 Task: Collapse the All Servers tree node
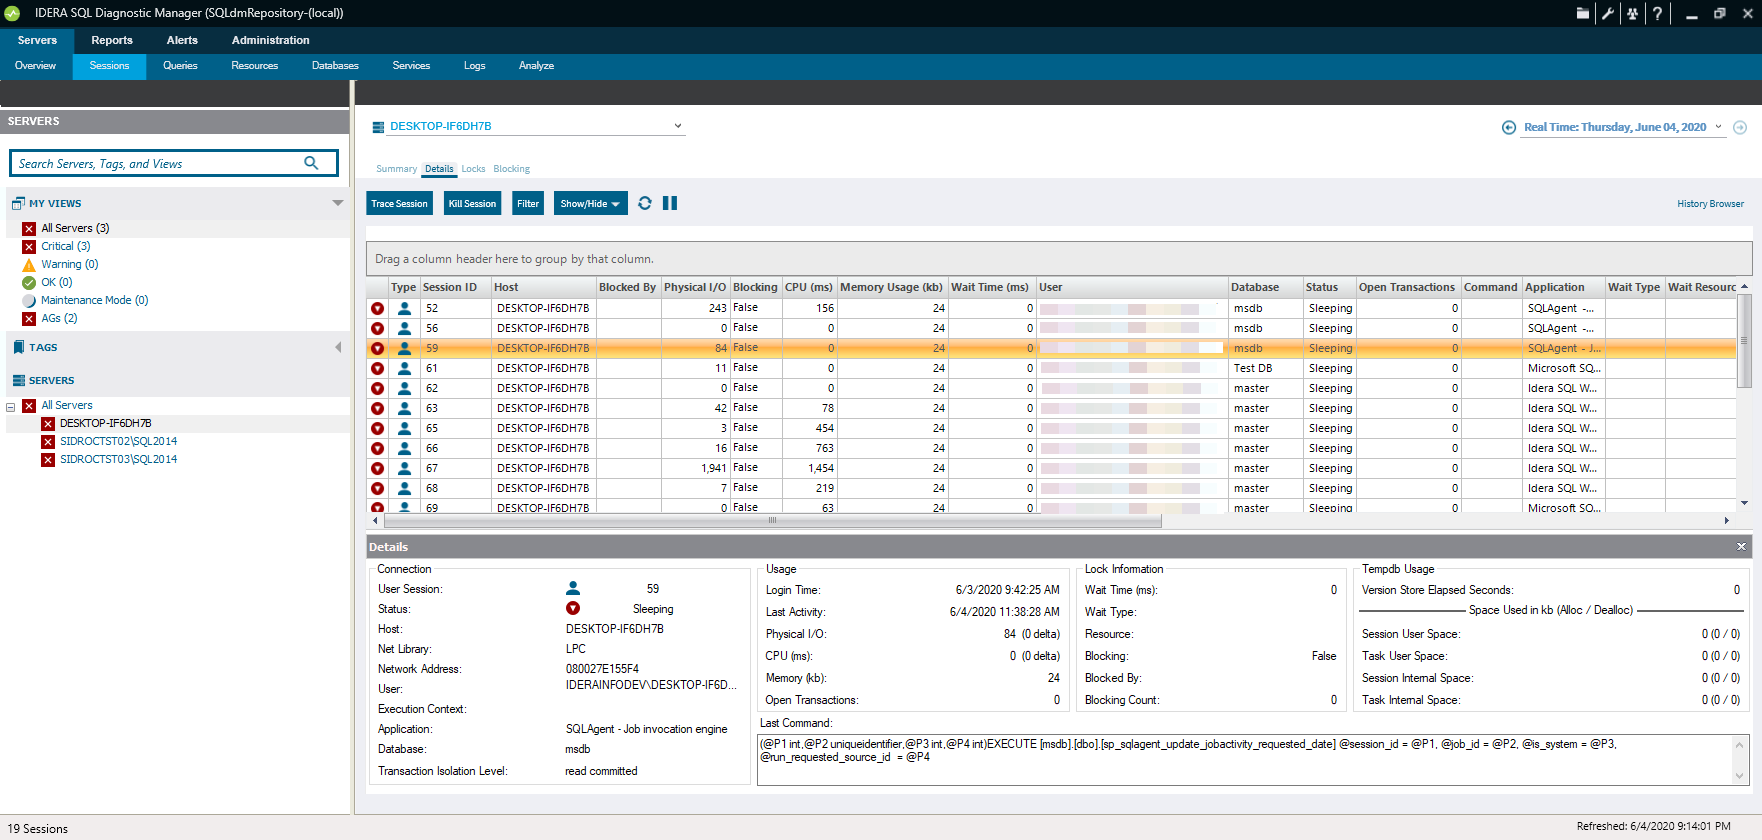point(11,406)
